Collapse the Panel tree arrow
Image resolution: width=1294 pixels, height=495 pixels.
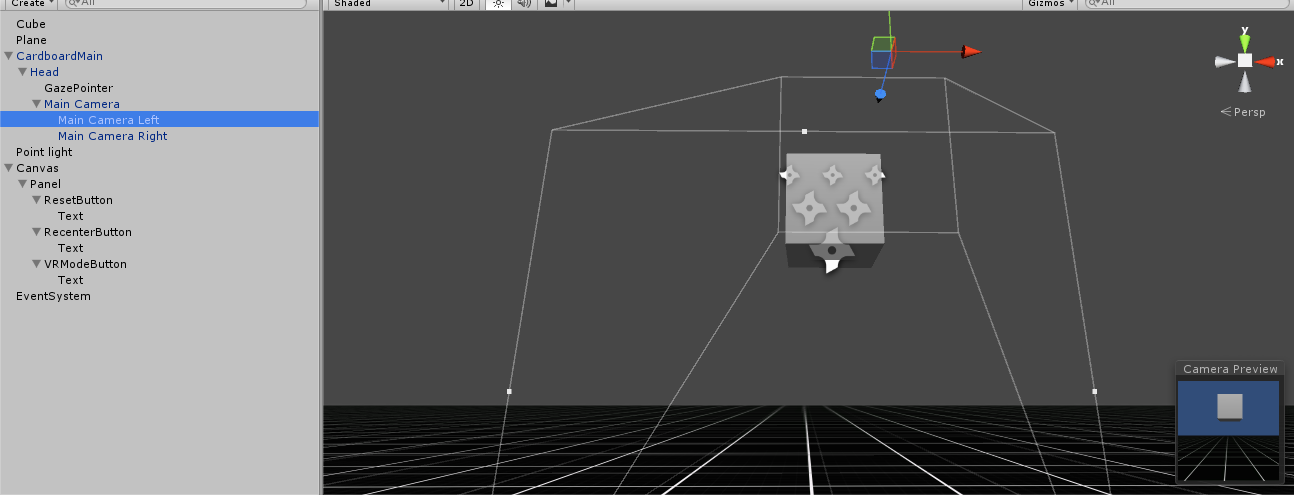point(23,184)
